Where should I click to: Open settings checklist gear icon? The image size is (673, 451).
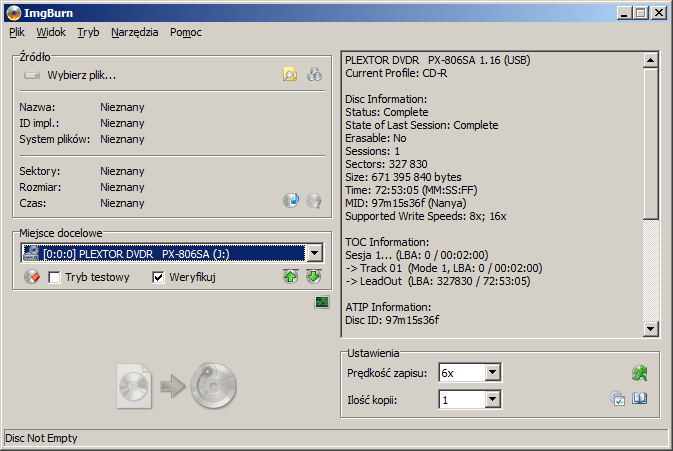coord(617,399)
